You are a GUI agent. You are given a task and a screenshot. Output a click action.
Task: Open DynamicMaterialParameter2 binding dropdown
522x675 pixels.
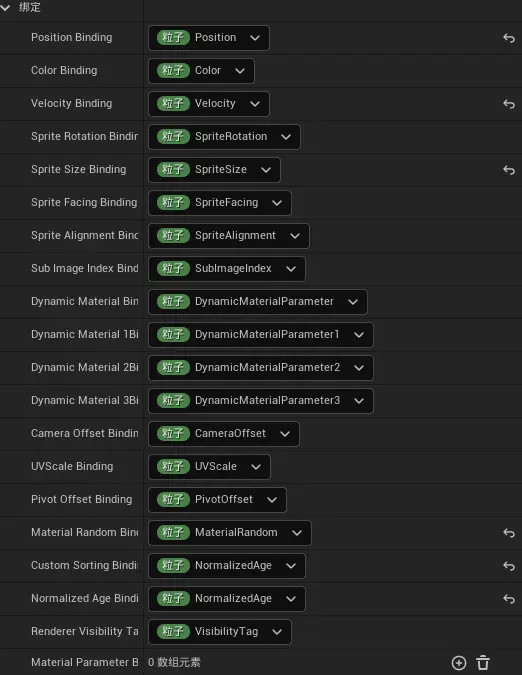261,368
